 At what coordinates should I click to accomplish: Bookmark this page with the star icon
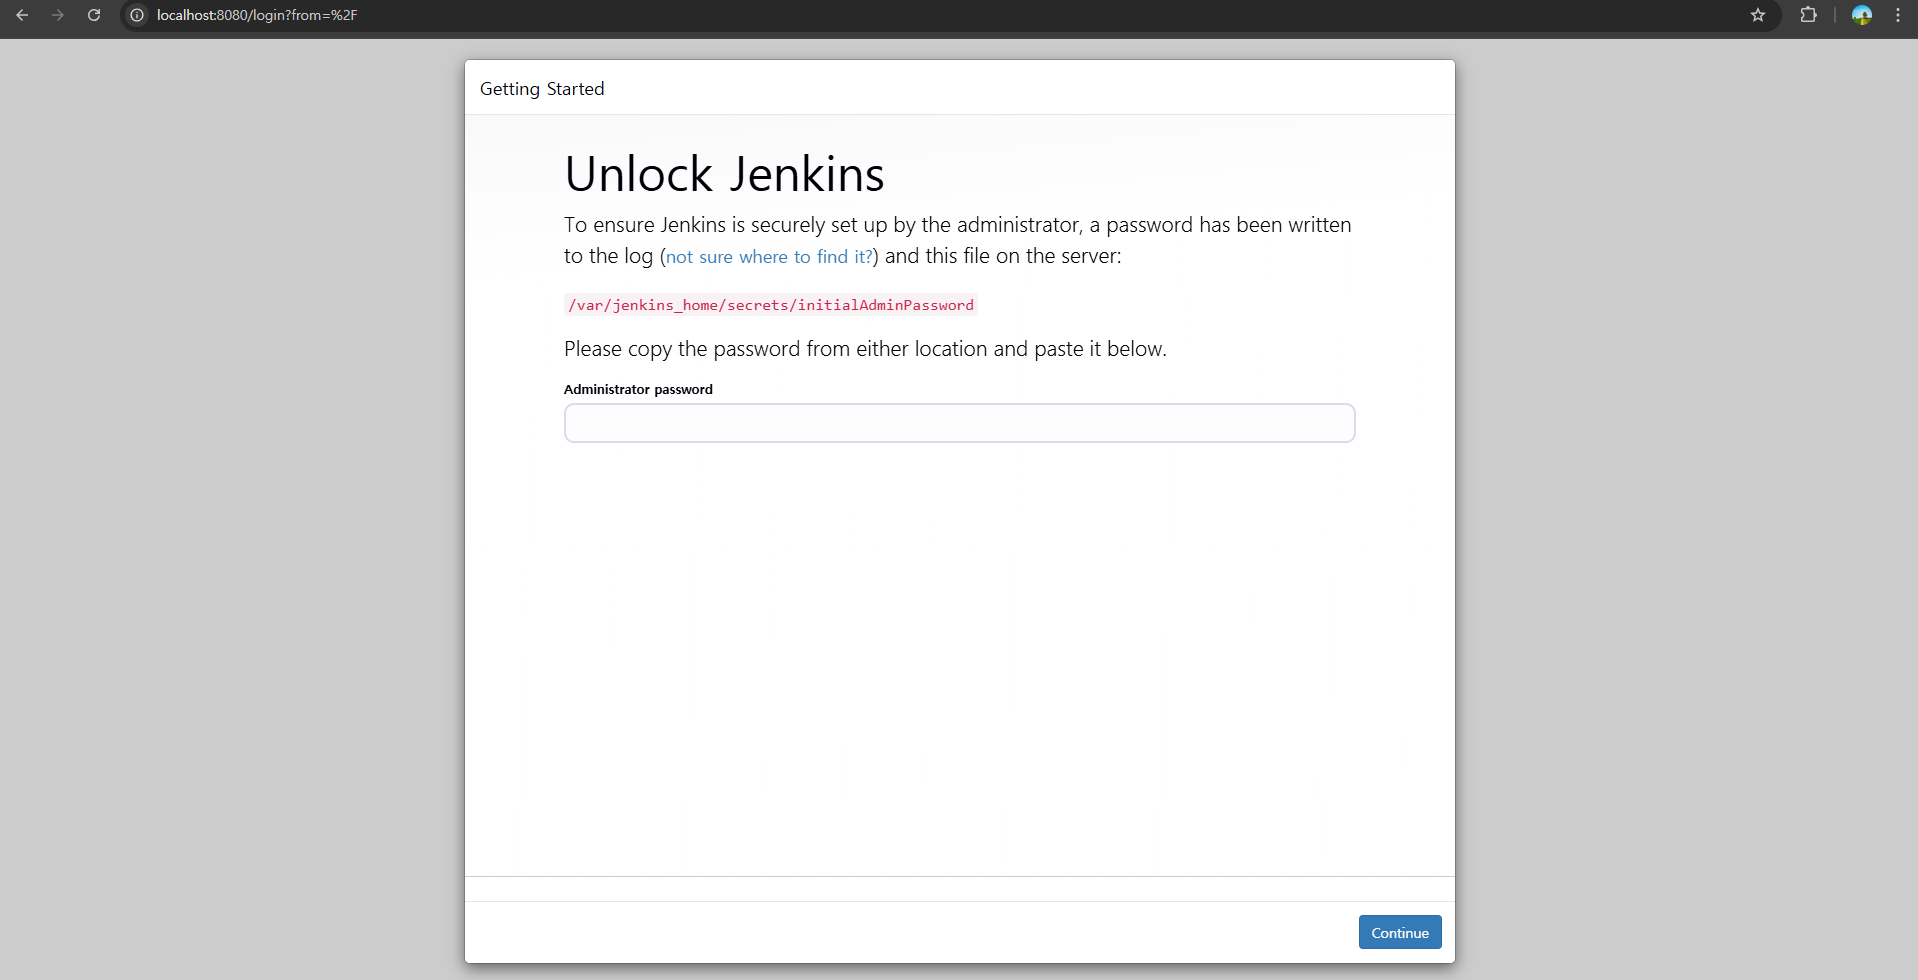click(1758, 15)
